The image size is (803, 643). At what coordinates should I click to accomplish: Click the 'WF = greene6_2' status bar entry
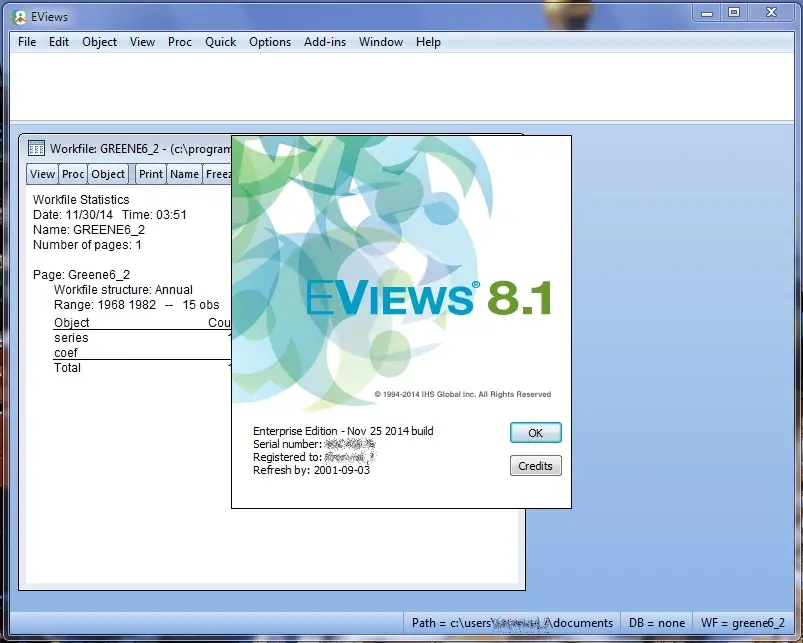coord(743,623)
